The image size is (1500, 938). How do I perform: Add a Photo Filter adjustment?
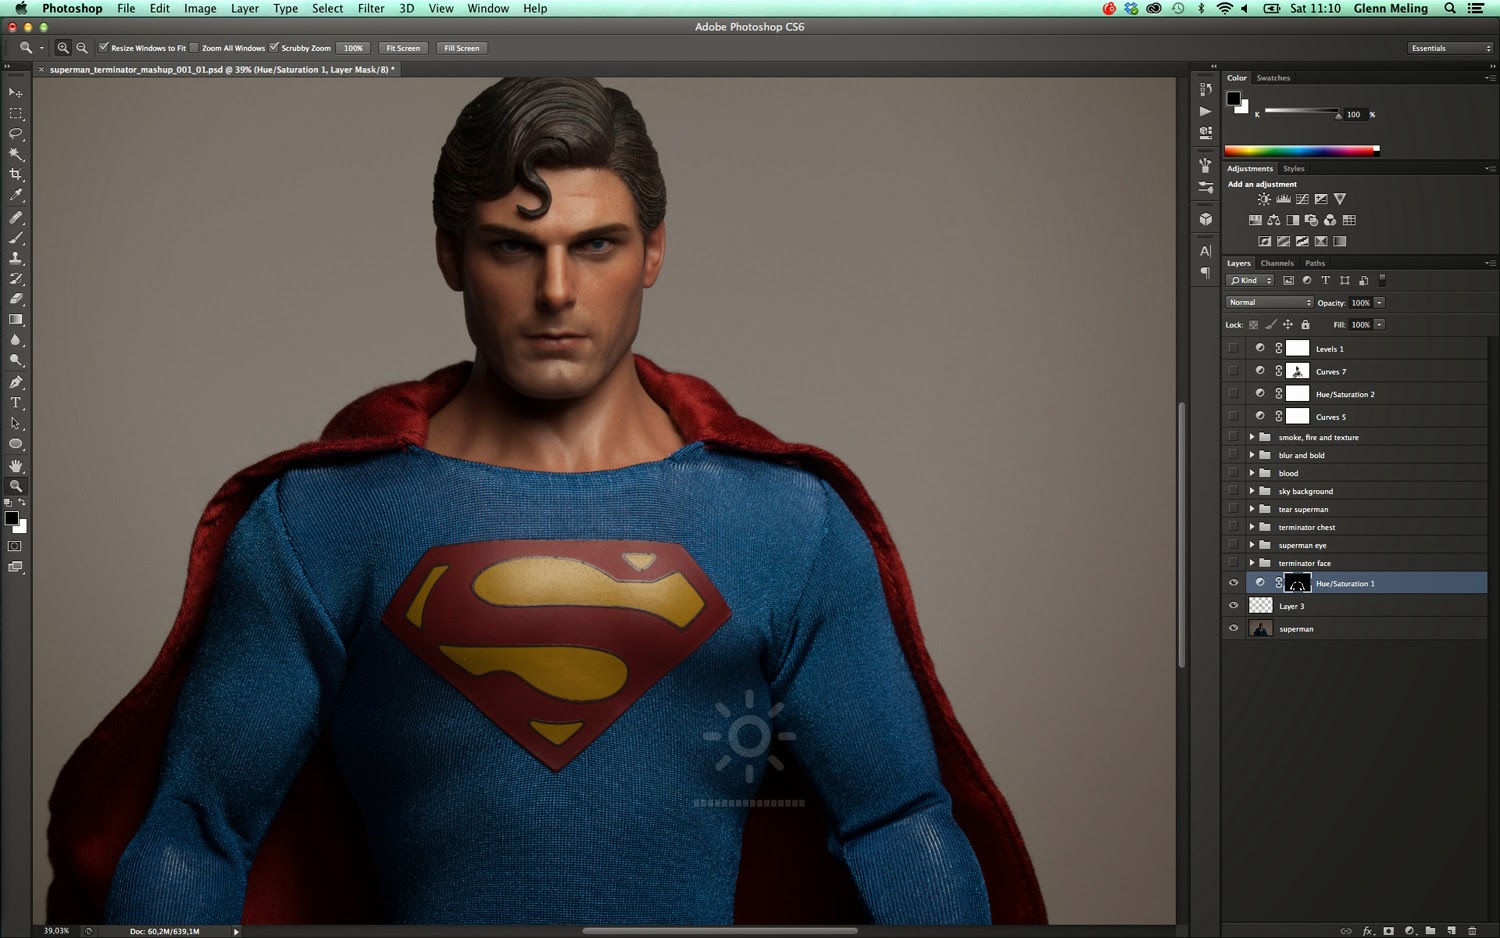1311,220
